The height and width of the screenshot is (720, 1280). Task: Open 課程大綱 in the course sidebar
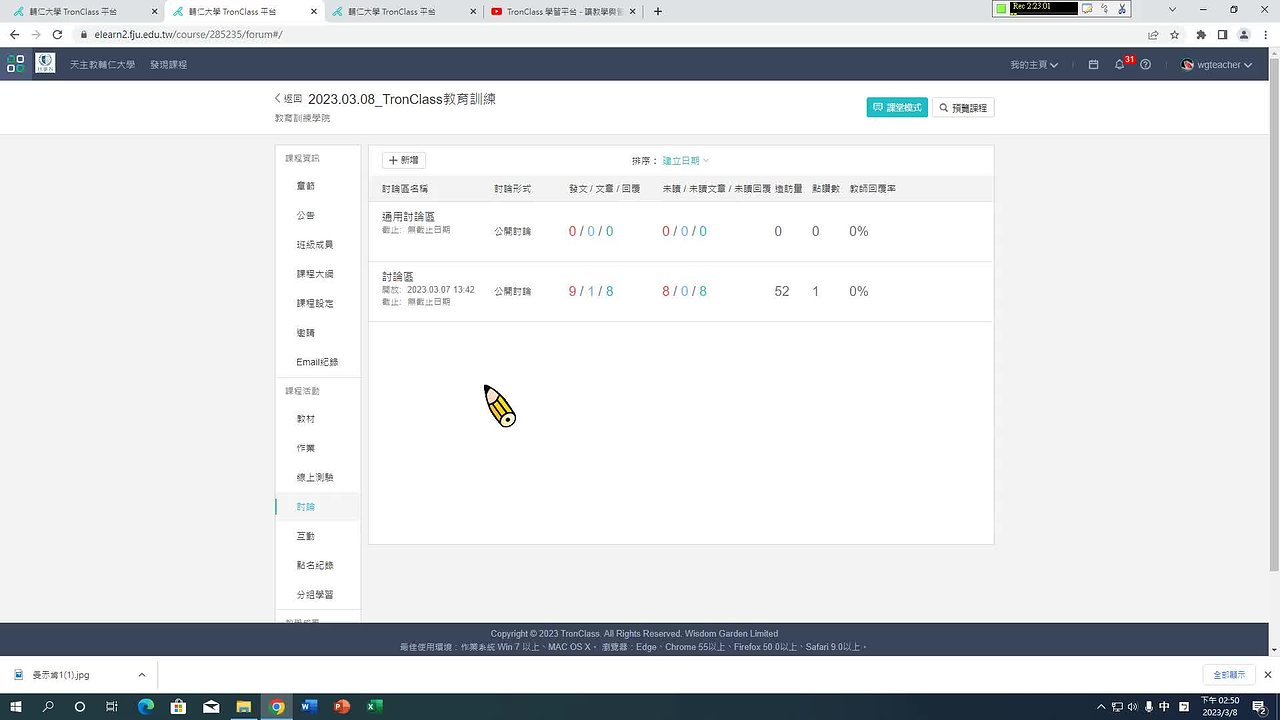pos(315,274)
